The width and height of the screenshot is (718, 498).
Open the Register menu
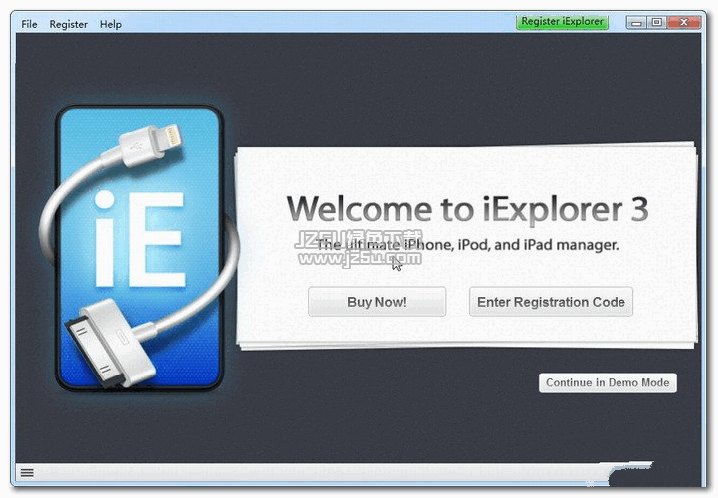[68, 24]
